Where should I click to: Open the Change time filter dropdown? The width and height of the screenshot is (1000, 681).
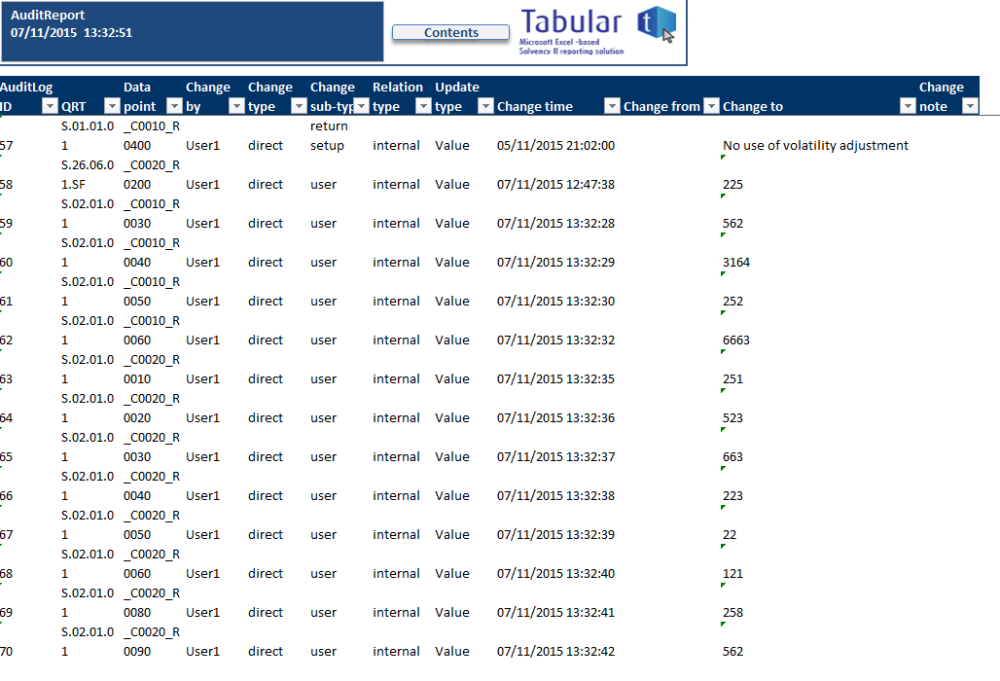[x=611, y=107]
